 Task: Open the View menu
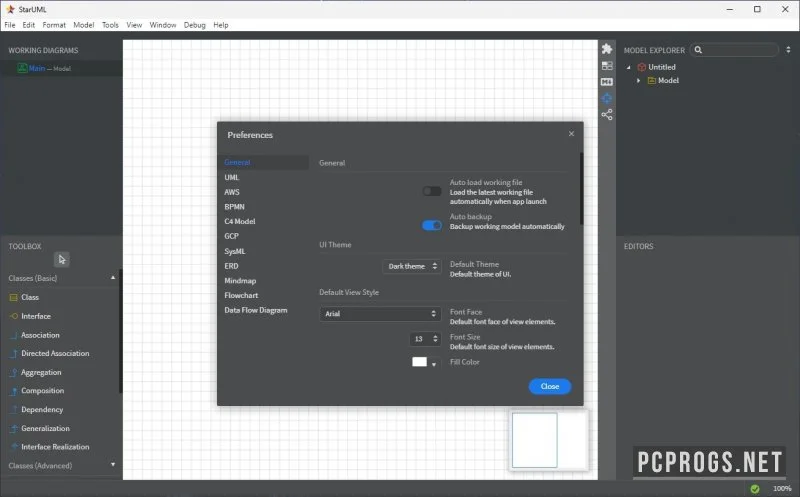pos(134,24)
